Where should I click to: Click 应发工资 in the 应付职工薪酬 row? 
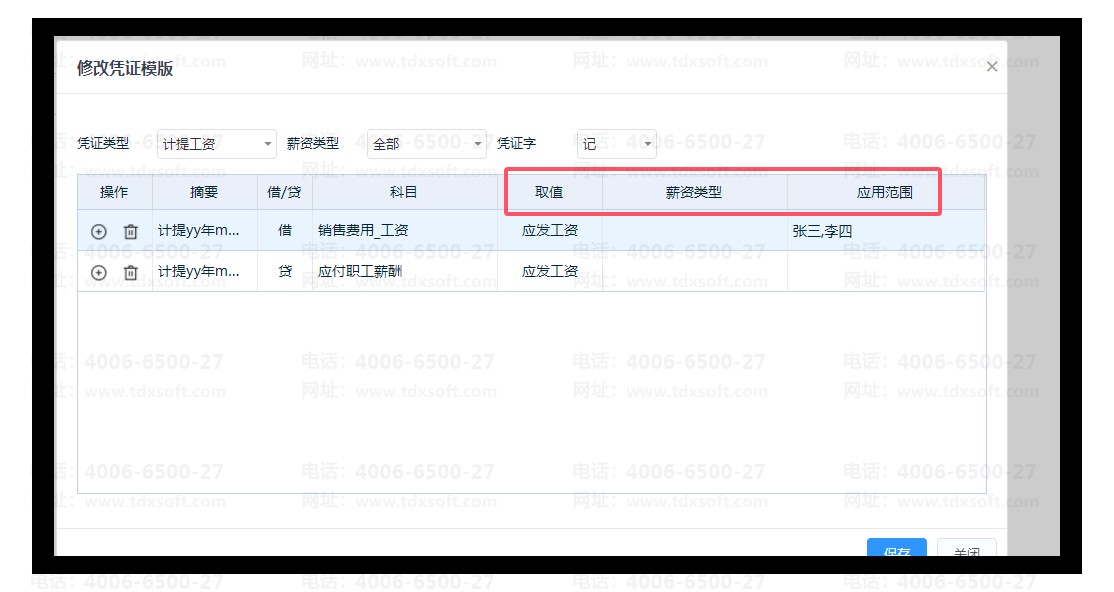(550, 272)
